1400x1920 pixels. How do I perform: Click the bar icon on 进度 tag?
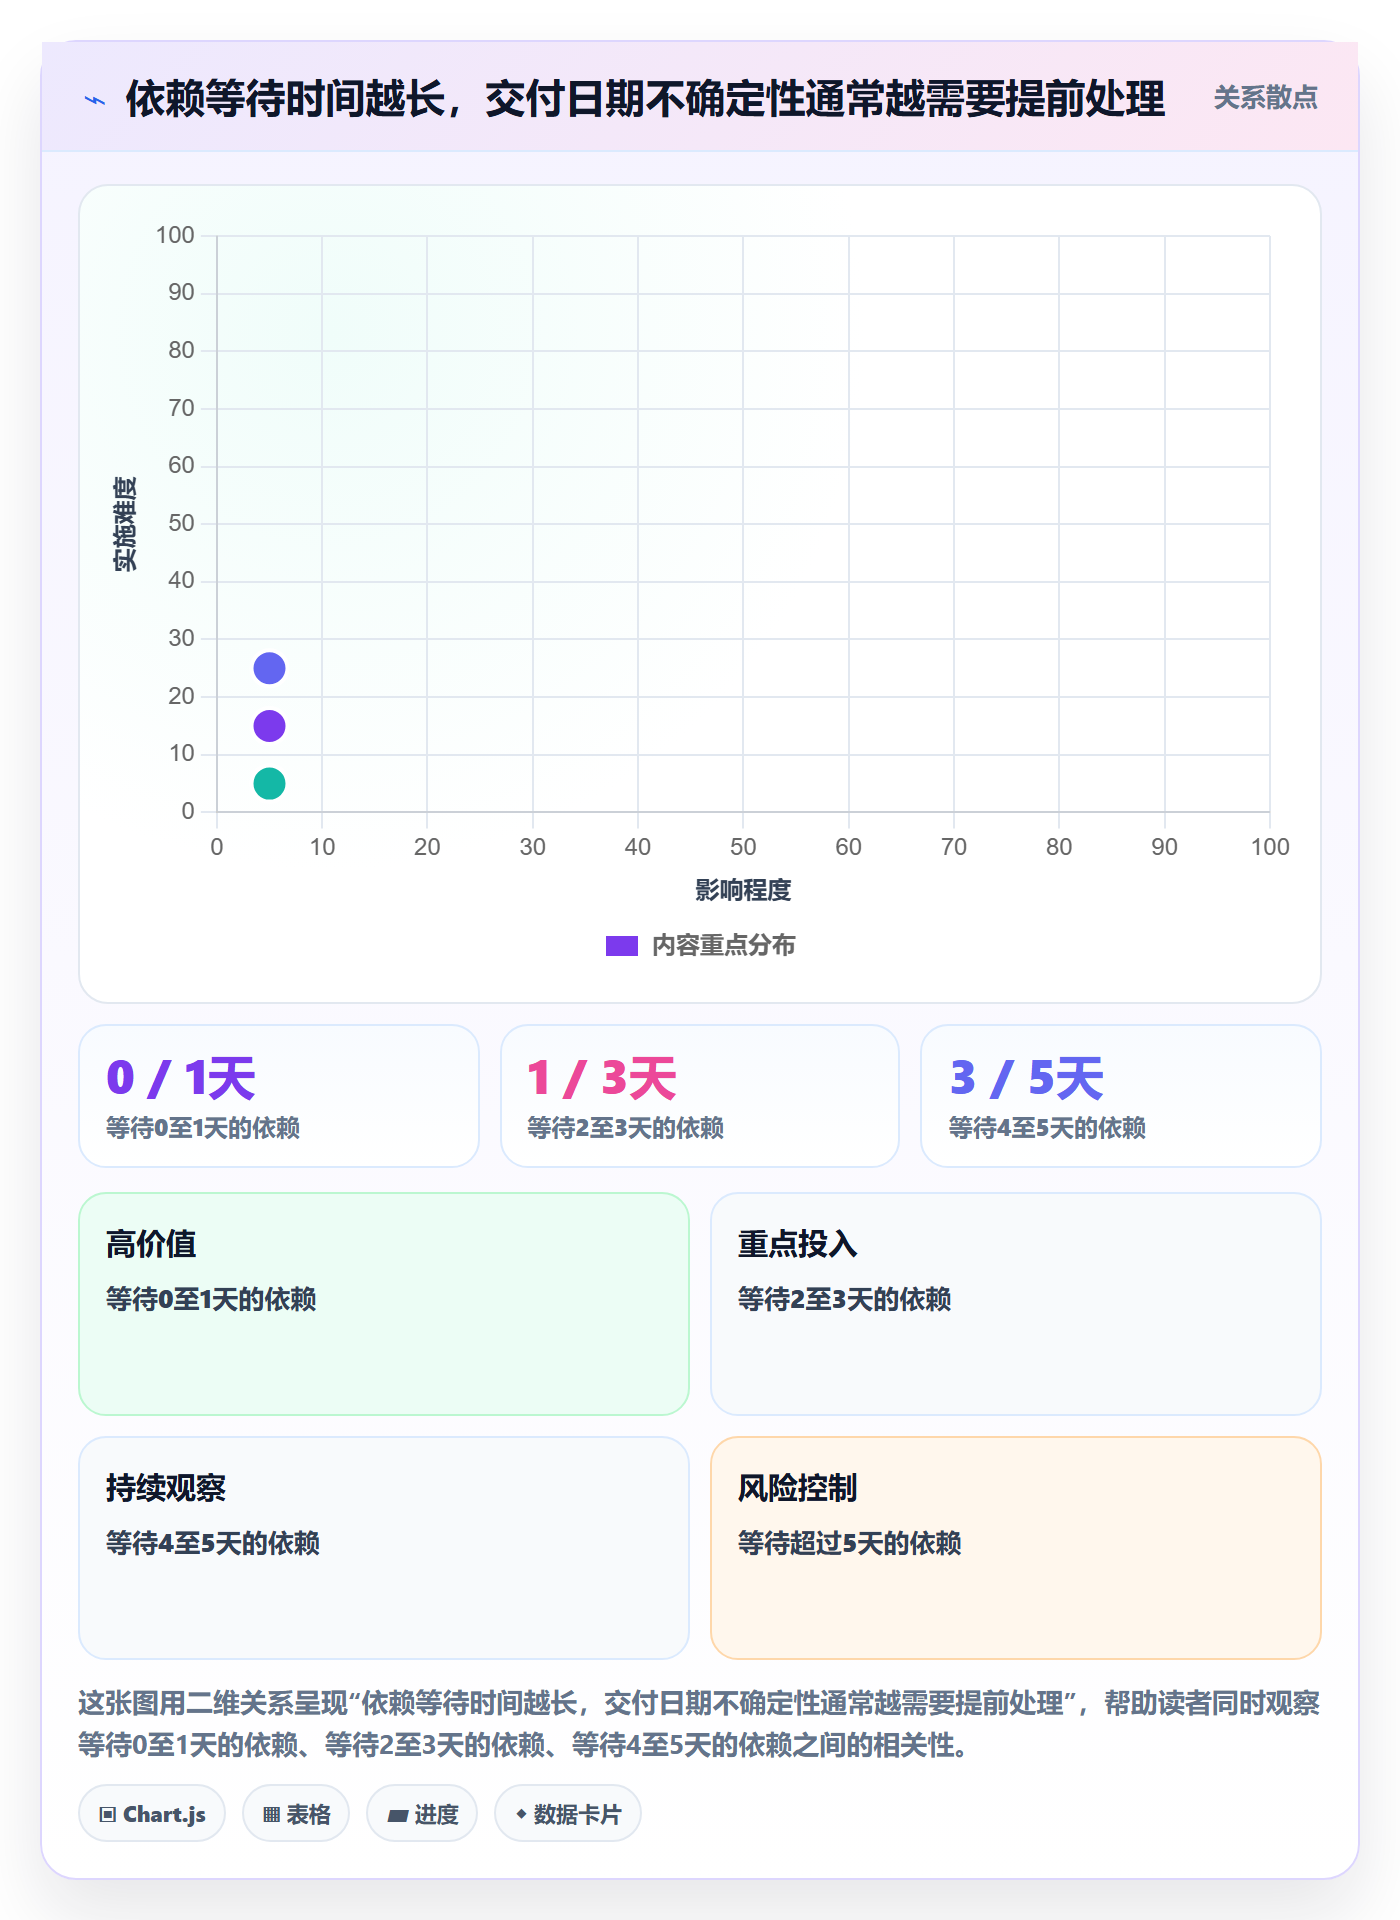click(x=397, y=1816)
